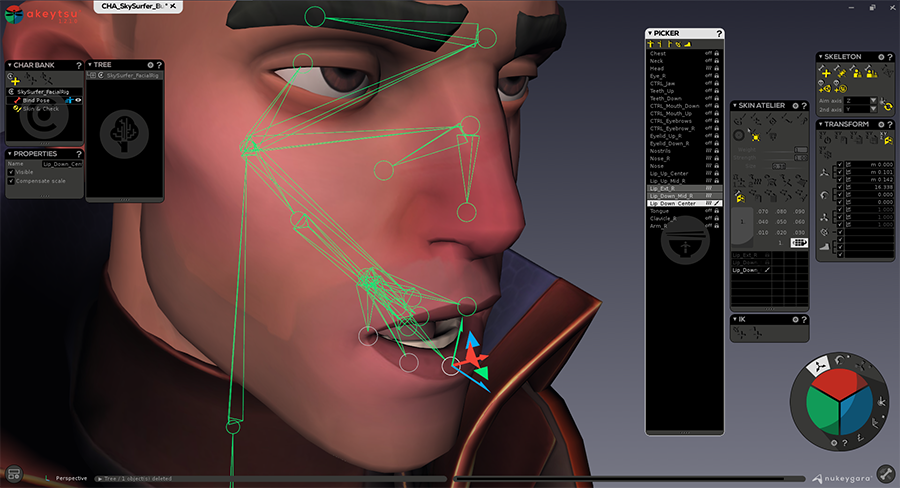Open the Tree panel settings gear
The width and height of the screenshot is (900, 488).
(150, 65)
